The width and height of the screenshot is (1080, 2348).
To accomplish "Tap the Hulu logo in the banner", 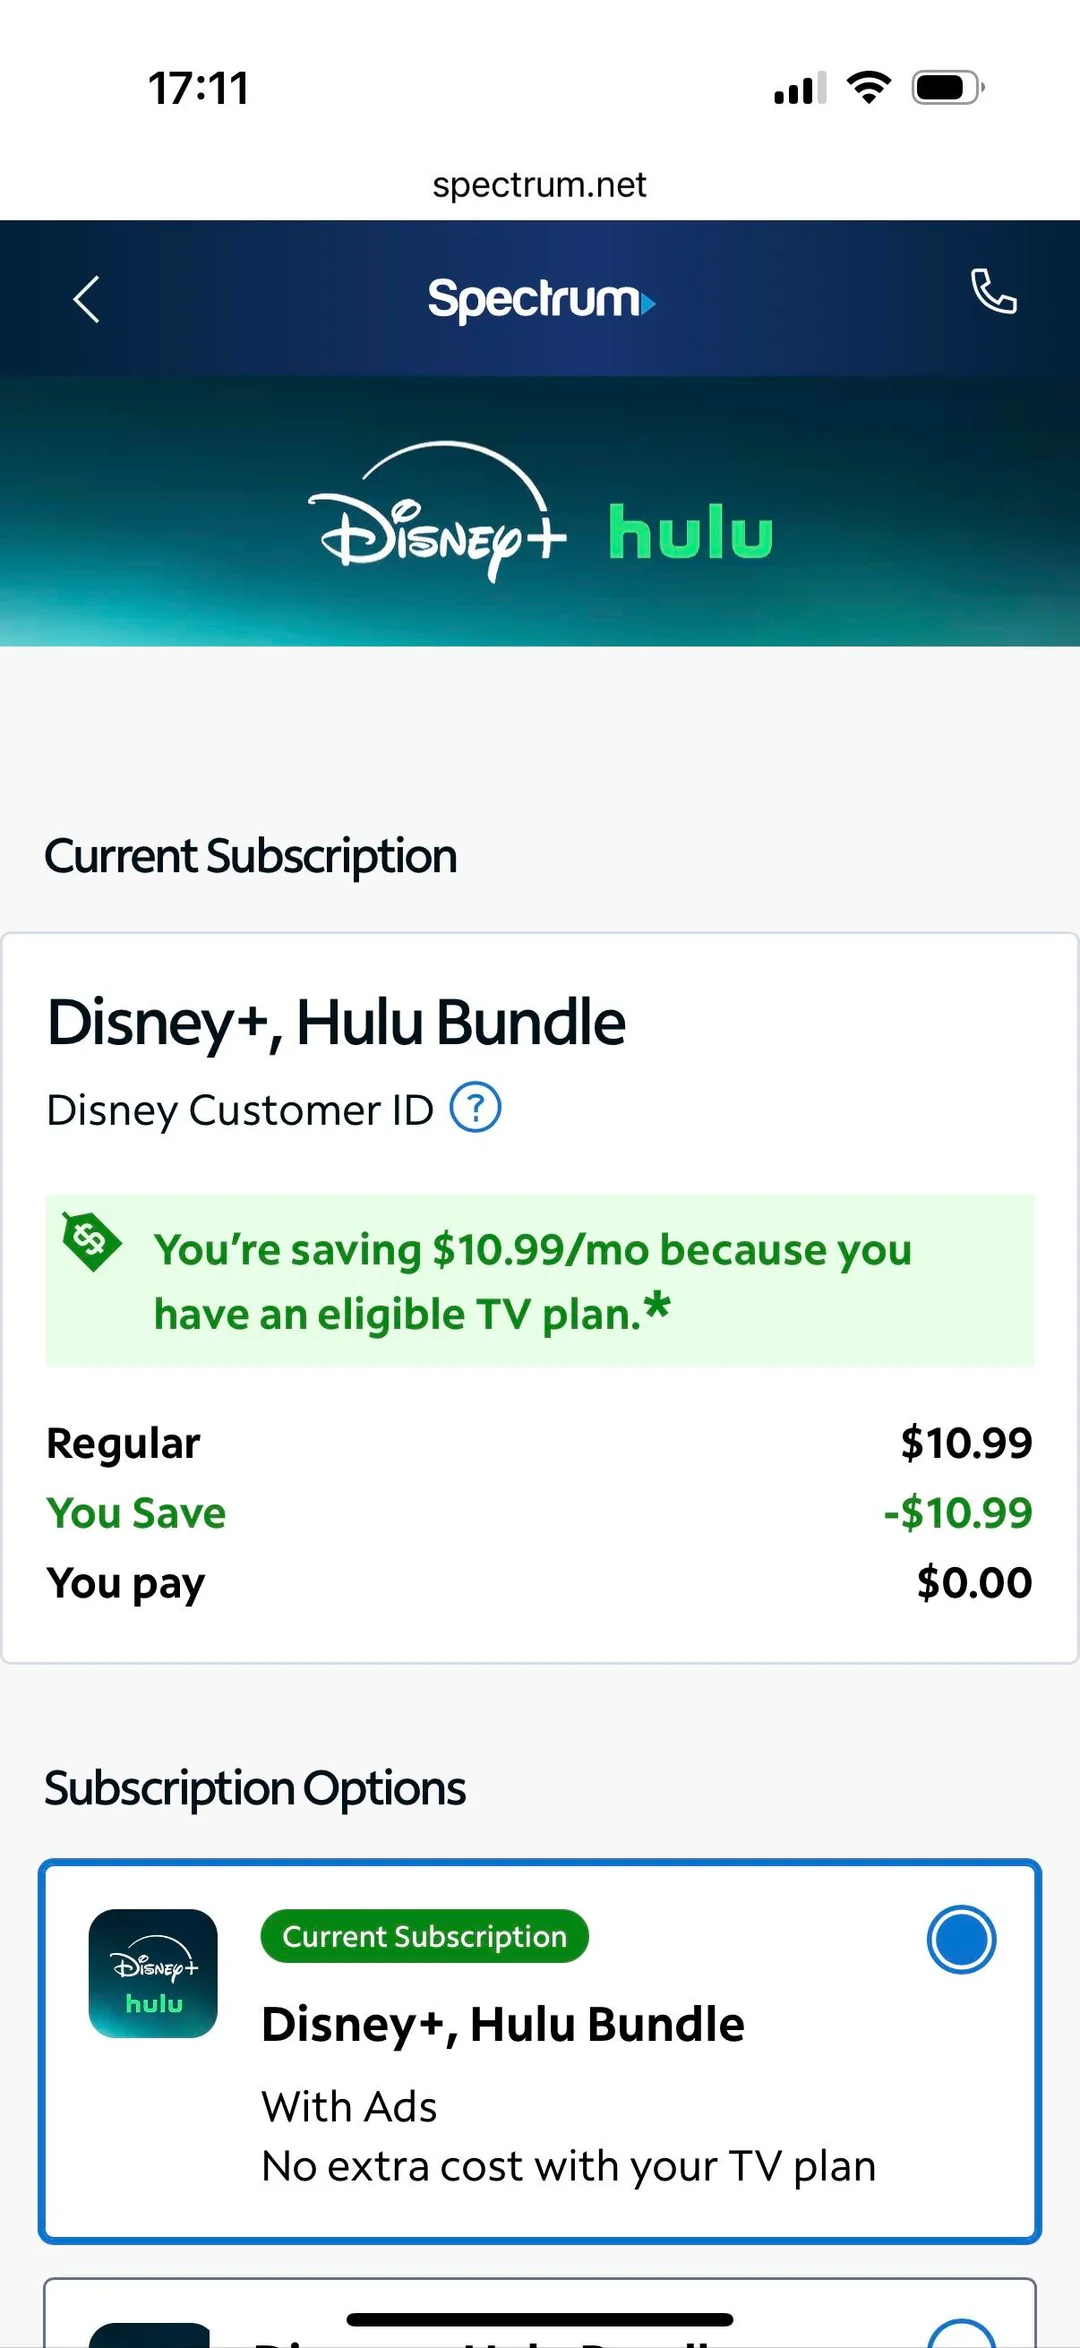I will (689, 530).
